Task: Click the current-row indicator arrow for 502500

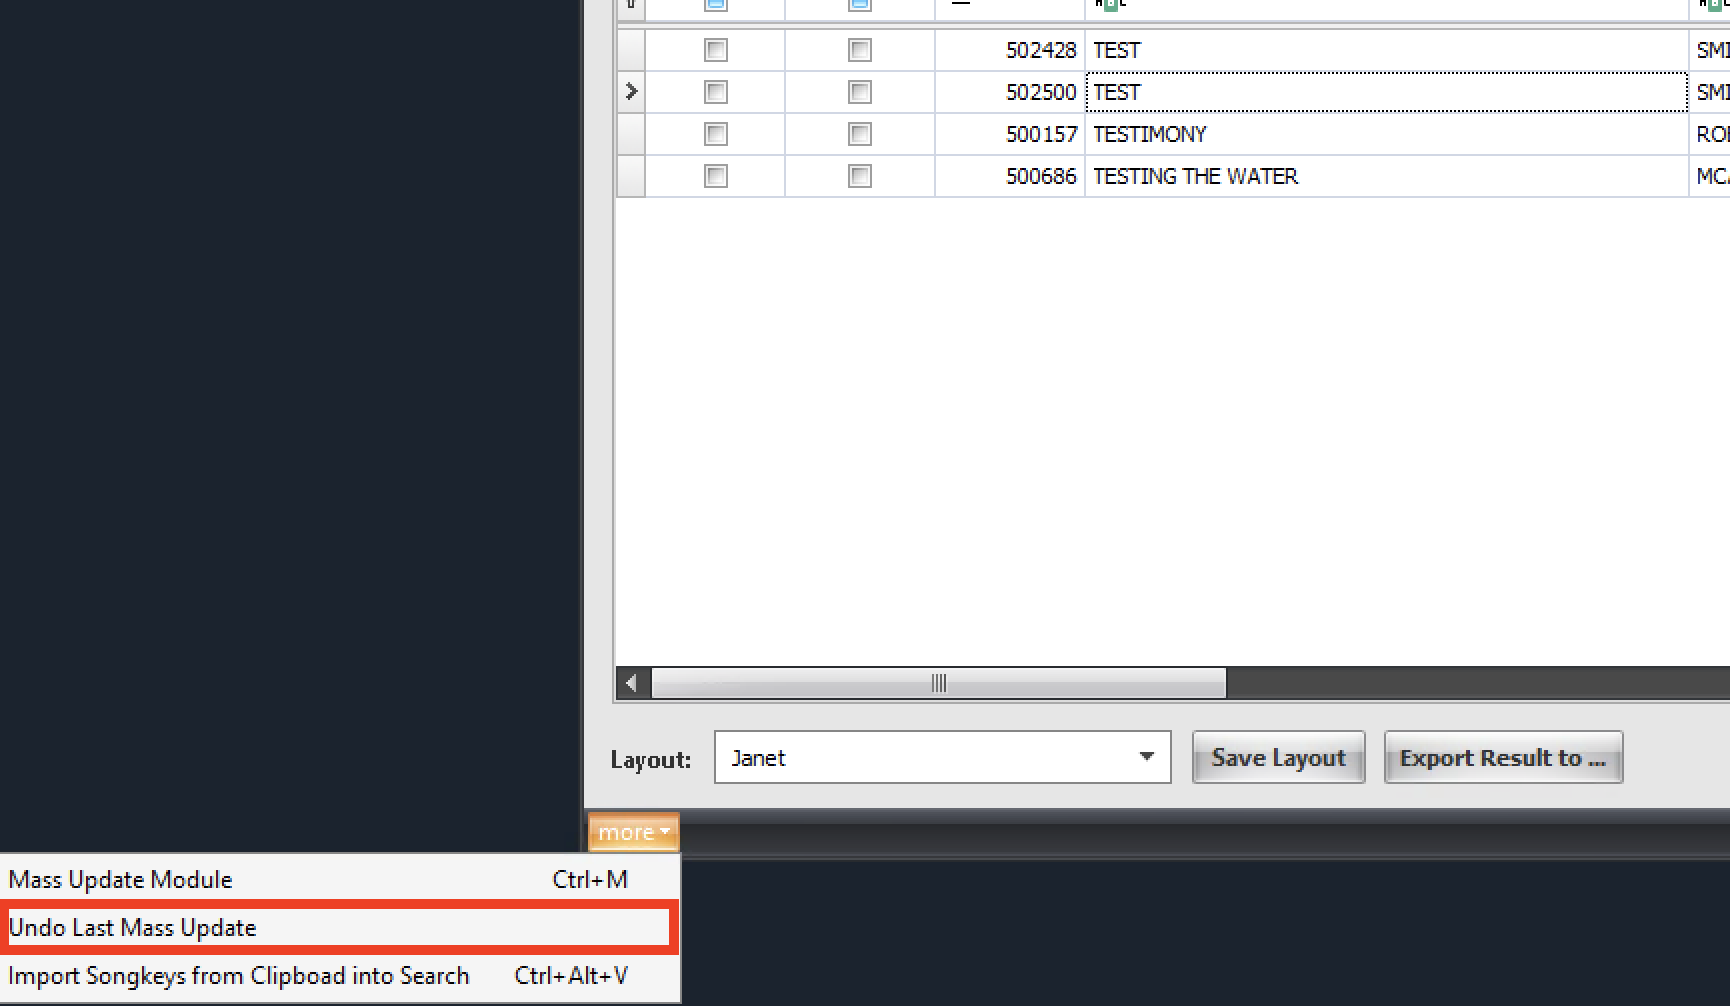Action: pyautogui.click(x=631, y=92)
